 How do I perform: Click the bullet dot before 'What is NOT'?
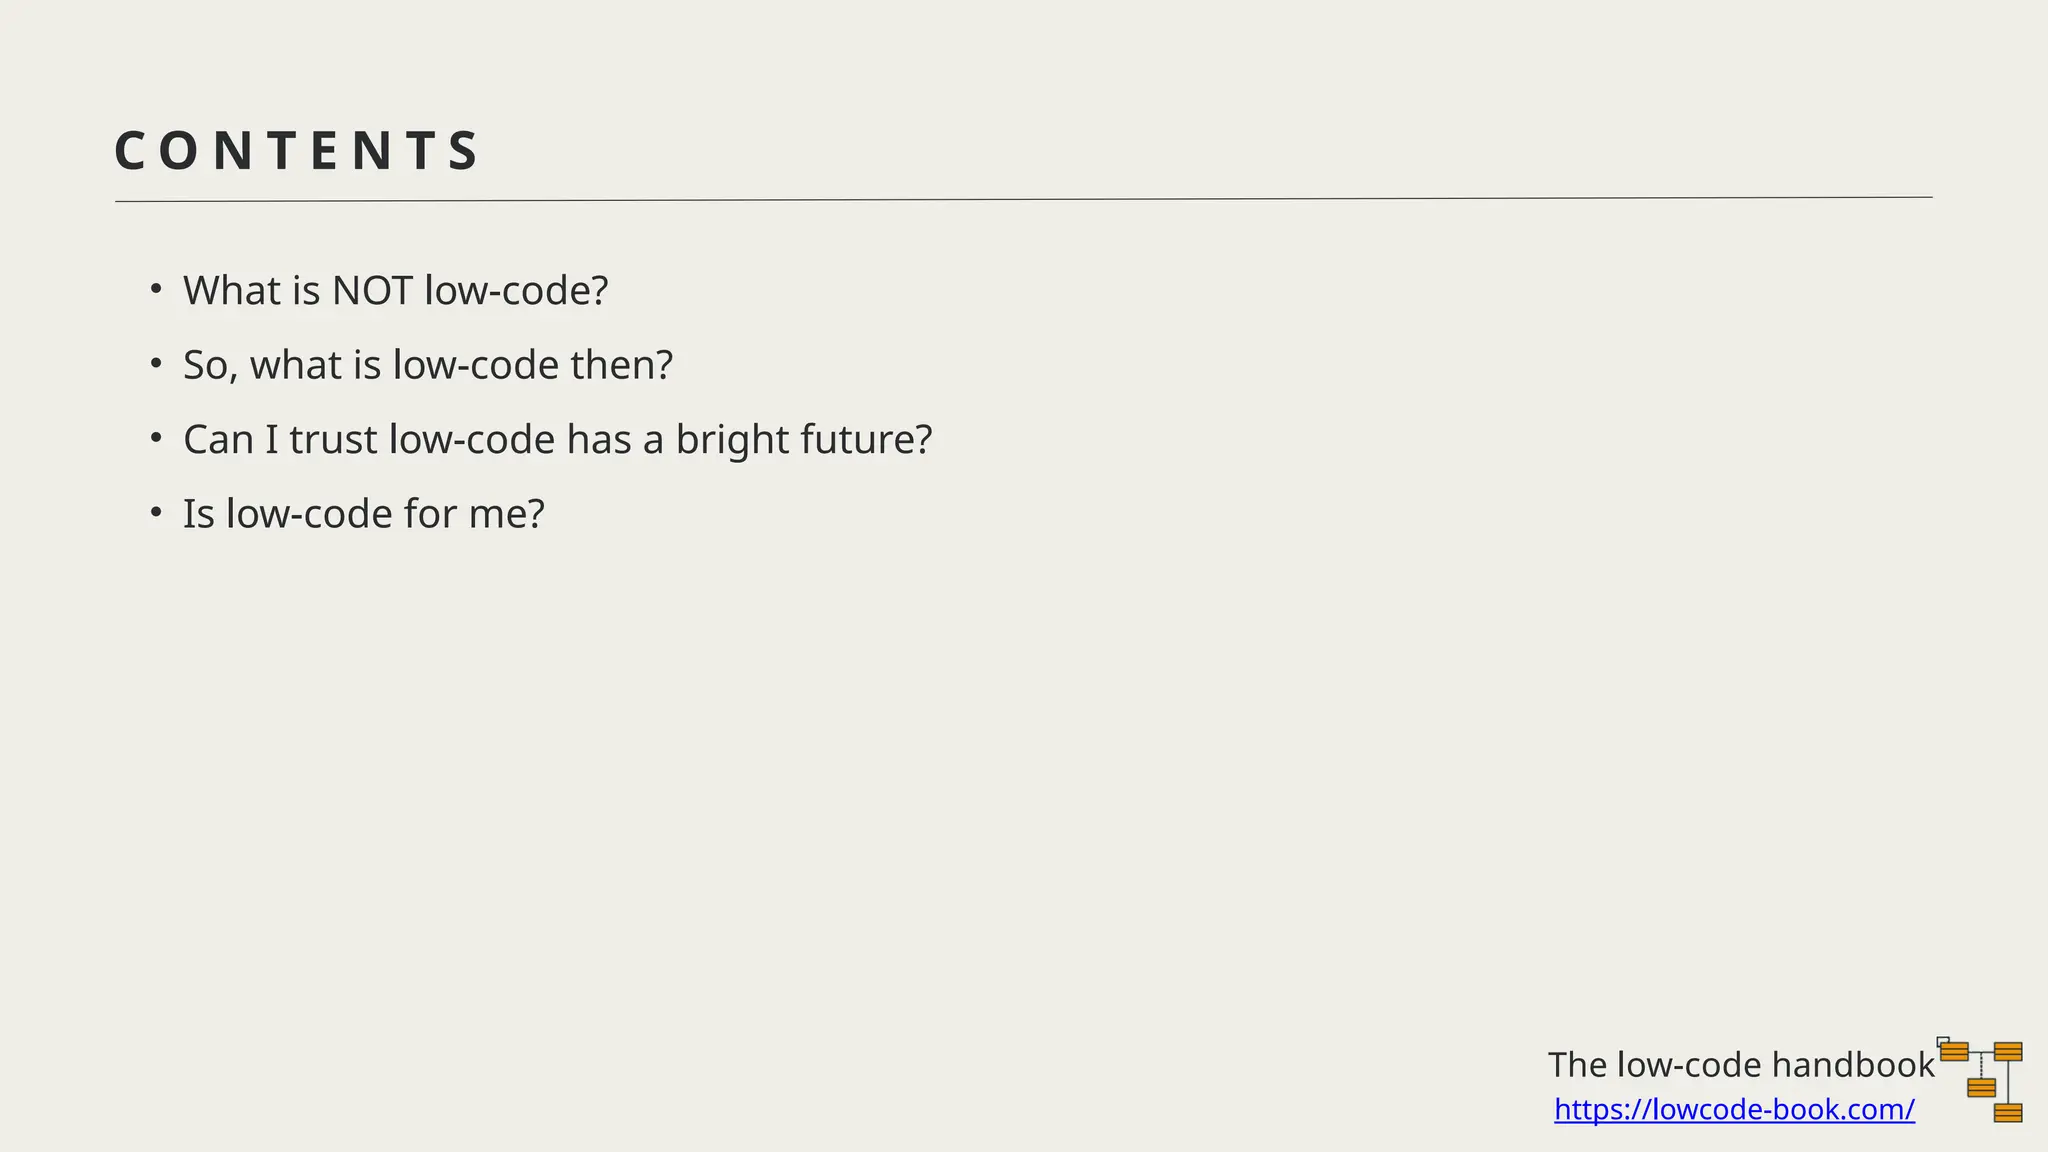tap(156, 290)
